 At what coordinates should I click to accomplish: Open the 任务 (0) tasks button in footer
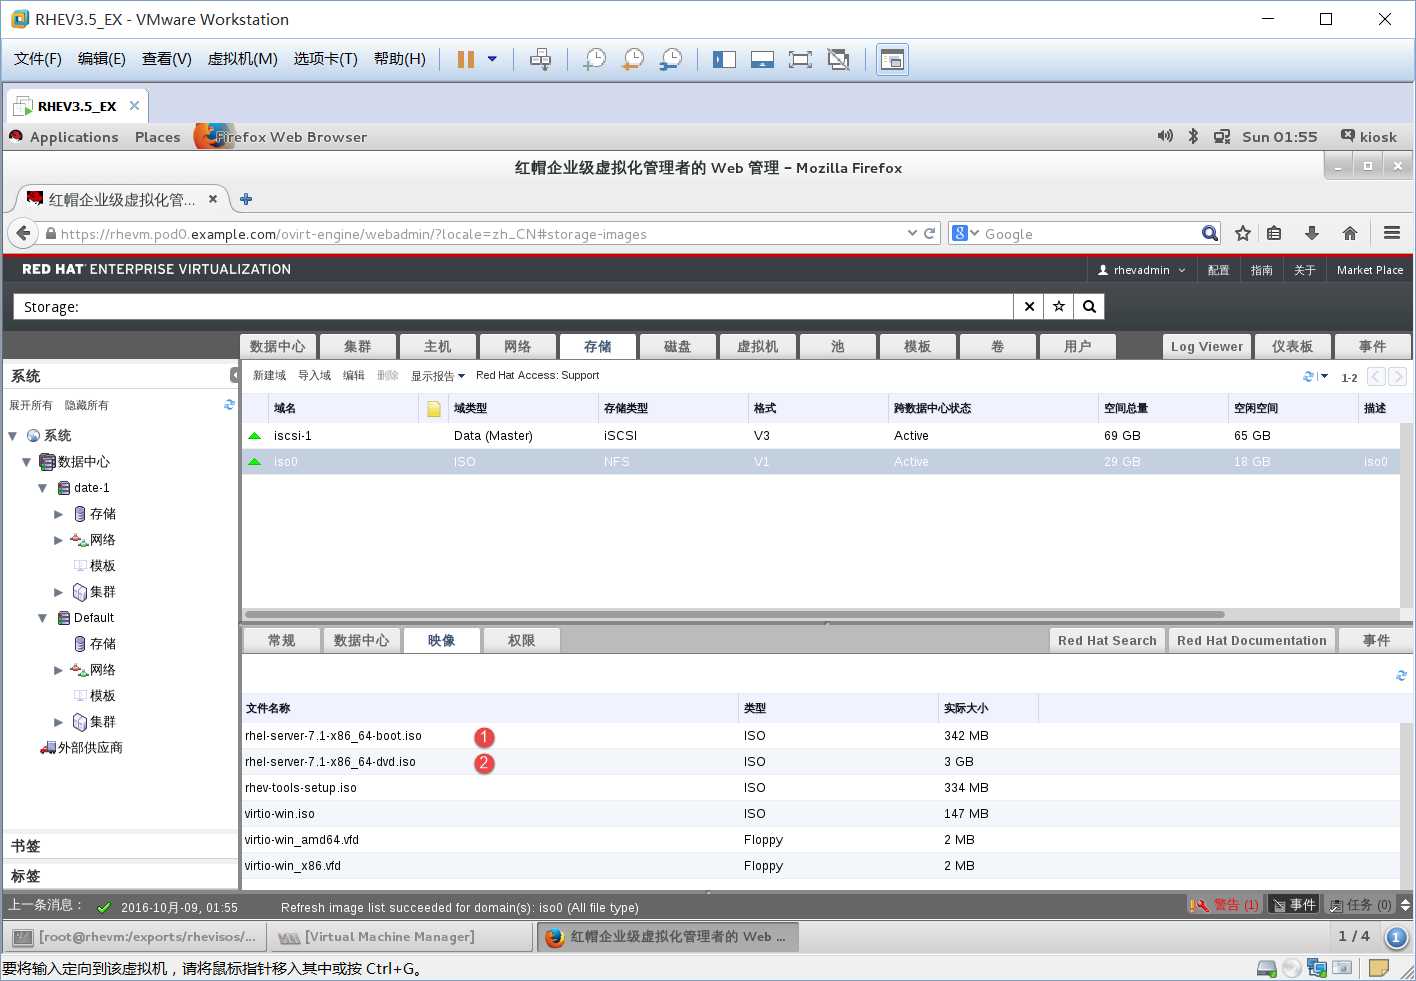[x=1360, y=905]
